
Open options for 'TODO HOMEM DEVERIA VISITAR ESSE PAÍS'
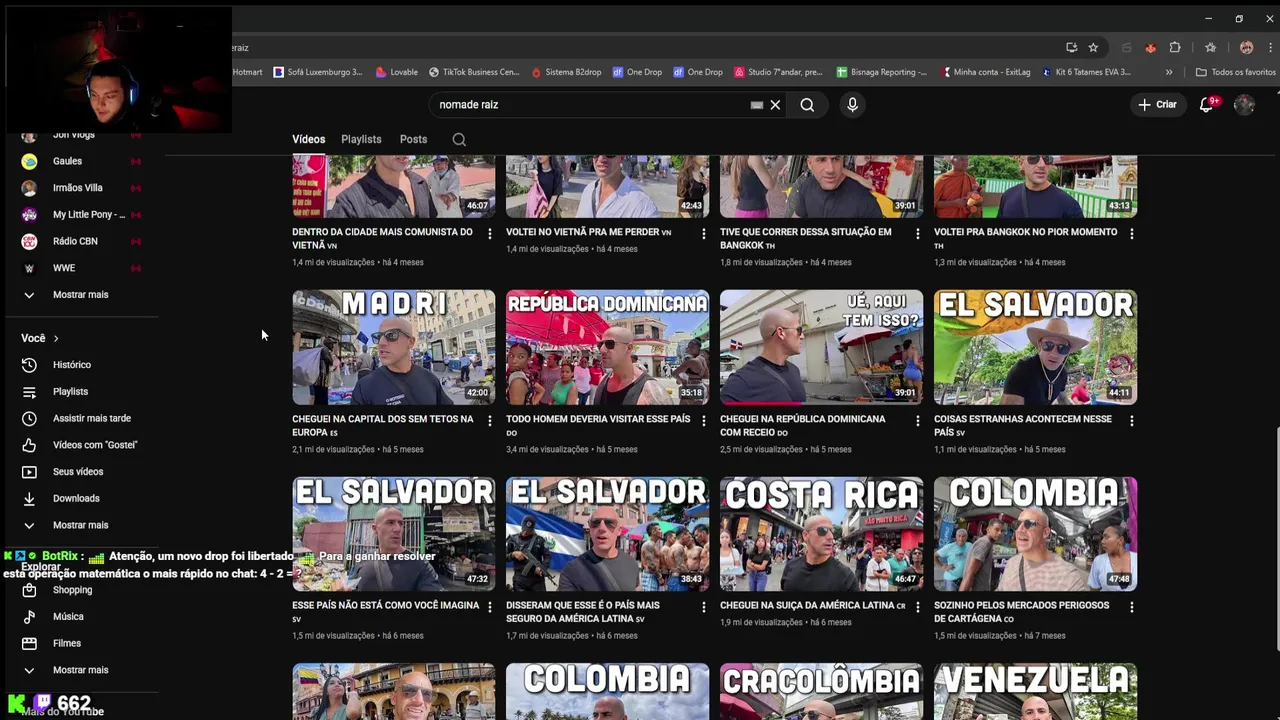(x=703, y=421)
